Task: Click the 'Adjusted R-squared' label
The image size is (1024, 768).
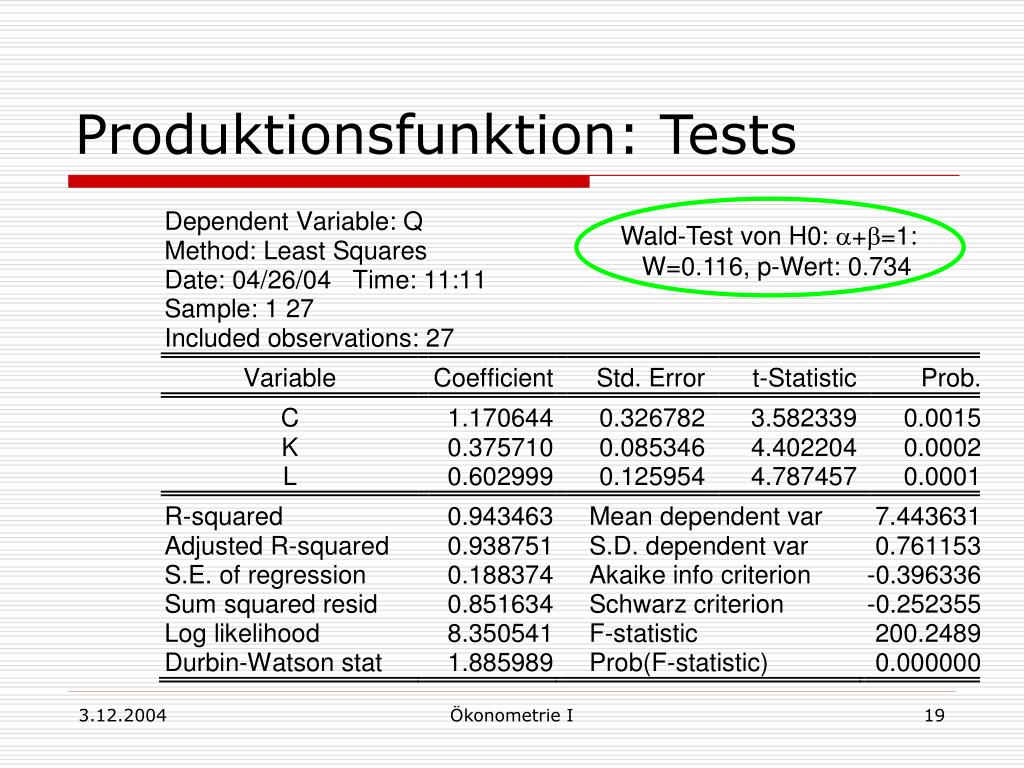Action: click(x=276, y=546)
